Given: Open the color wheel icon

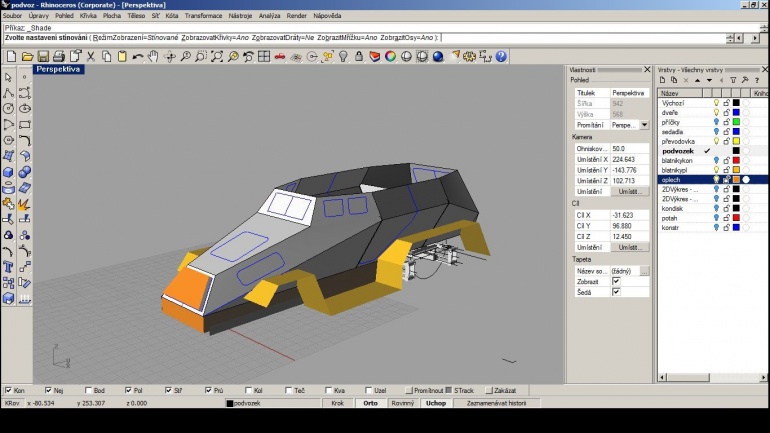Looking at the screenshot, I should [x=390, y=56].
